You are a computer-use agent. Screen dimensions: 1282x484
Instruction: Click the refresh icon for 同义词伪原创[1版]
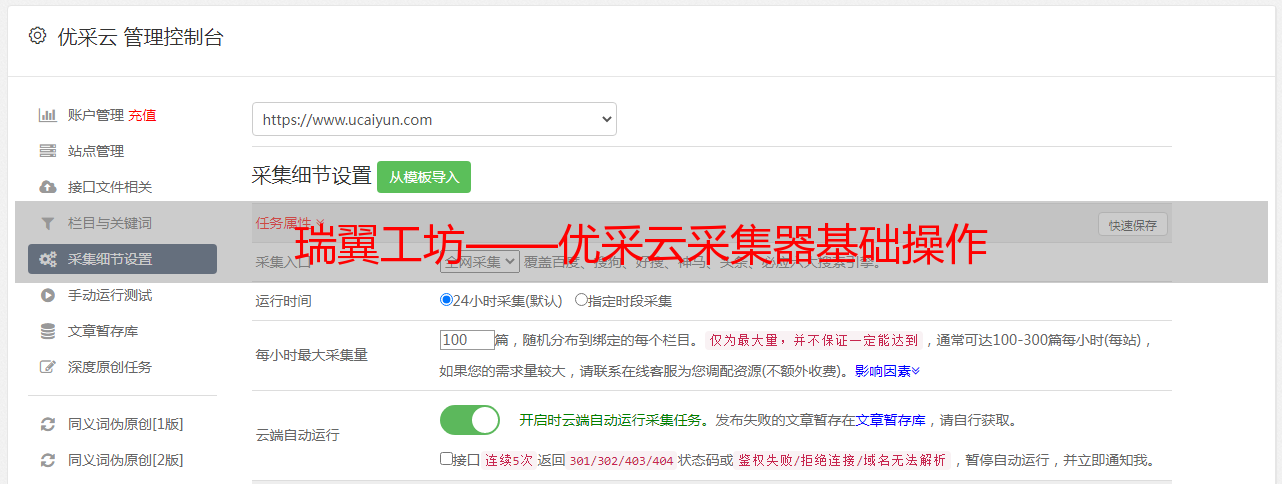pyautogui.click(x=47, y=424)
